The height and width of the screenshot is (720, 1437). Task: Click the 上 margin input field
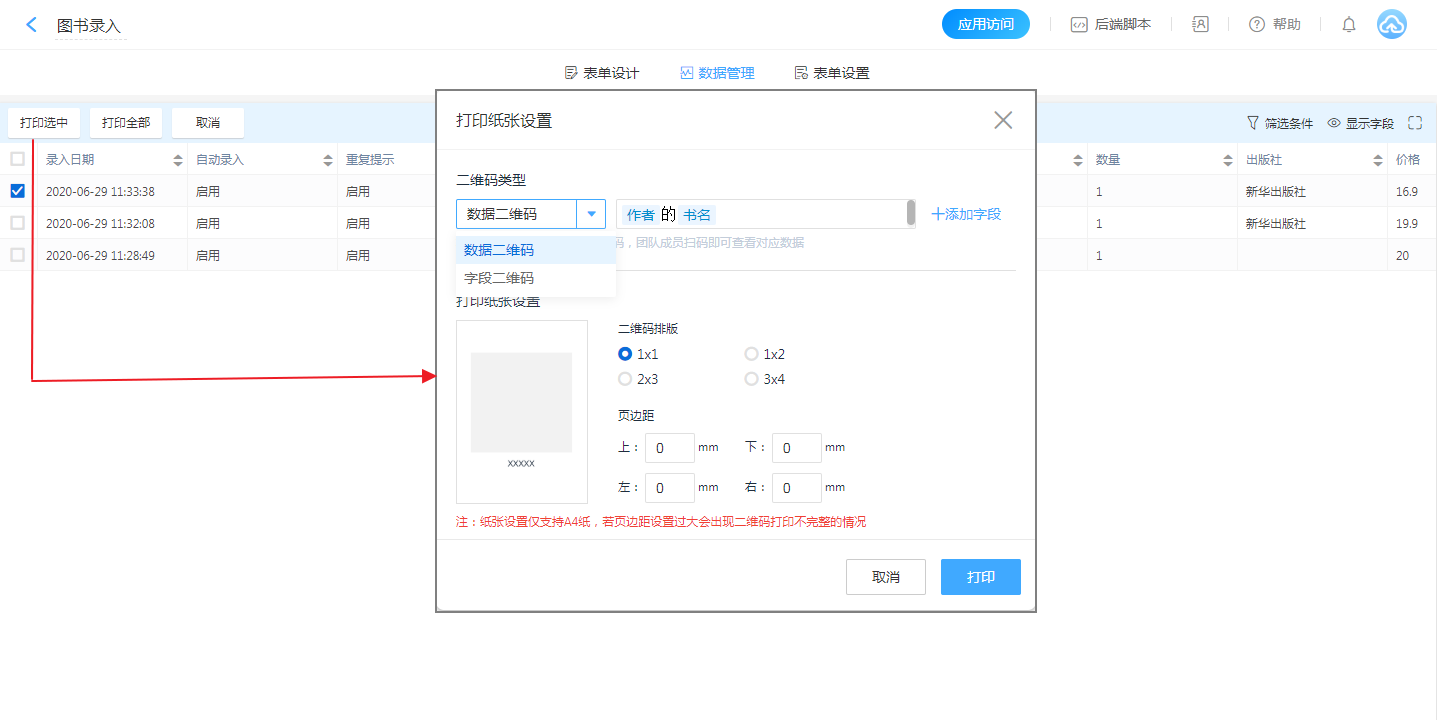670,448
